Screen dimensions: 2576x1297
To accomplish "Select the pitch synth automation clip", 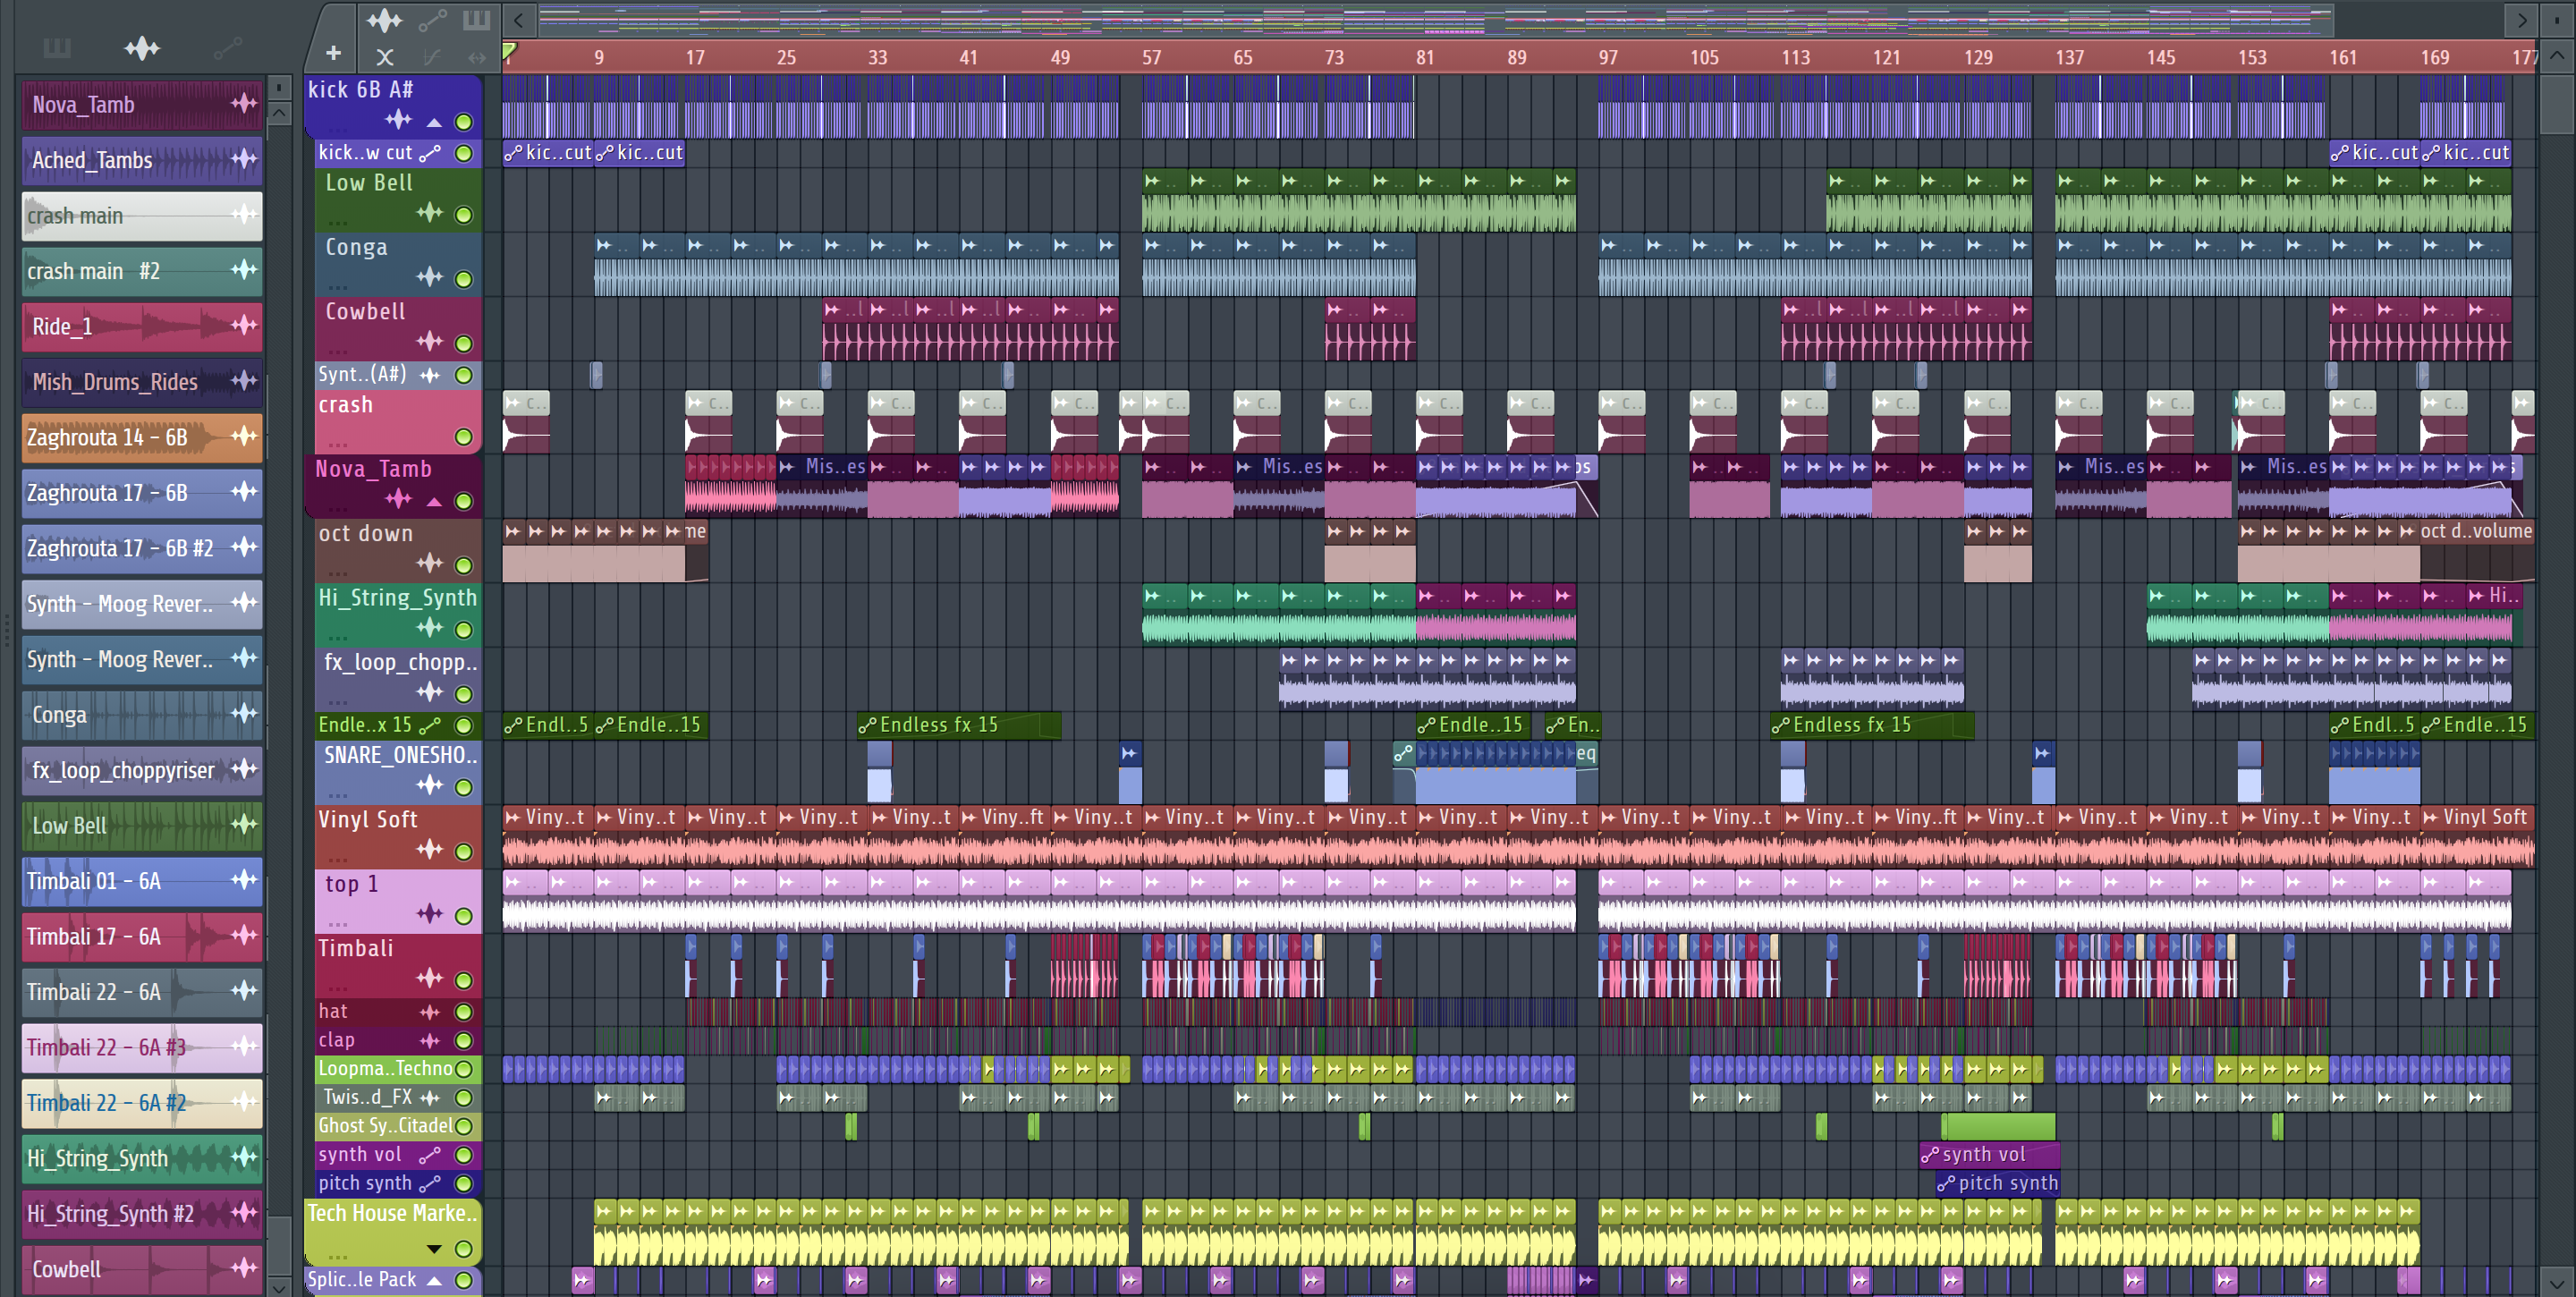I will [x=1997, y=1184].
